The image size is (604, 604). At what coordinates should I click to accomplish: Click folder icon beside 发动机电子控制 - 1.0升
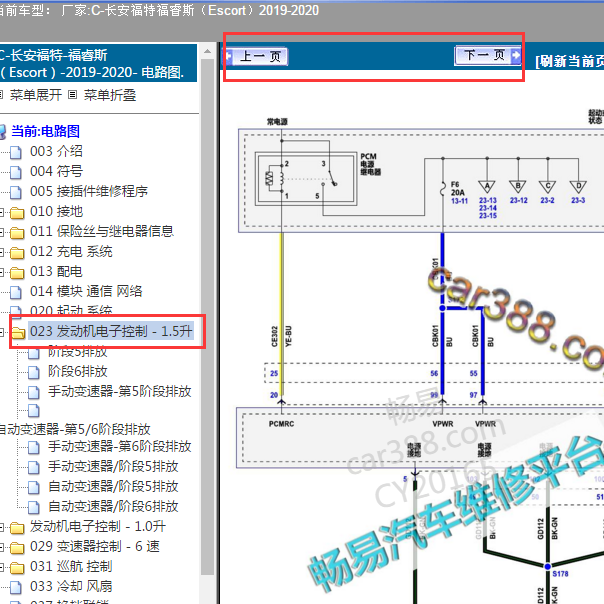click(17, 528)
